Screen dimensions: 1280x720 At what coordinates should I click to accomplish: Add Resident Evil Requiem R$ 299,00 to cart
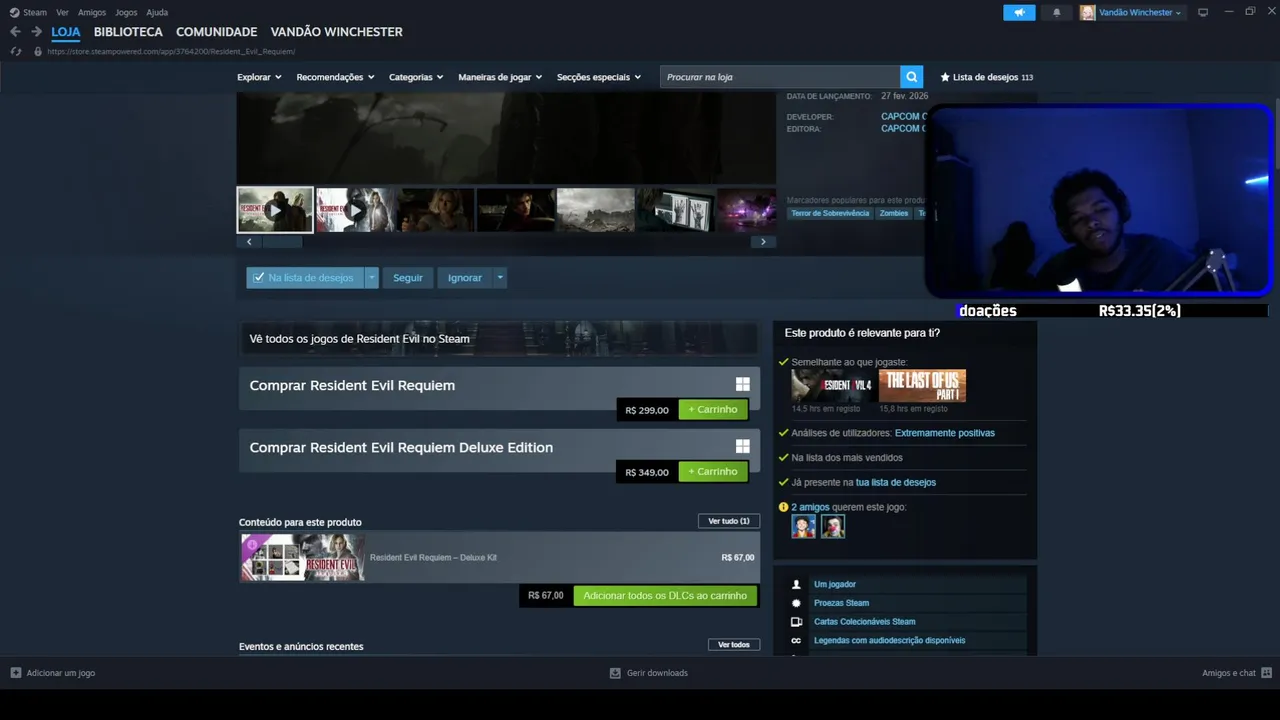coord(713,409)
